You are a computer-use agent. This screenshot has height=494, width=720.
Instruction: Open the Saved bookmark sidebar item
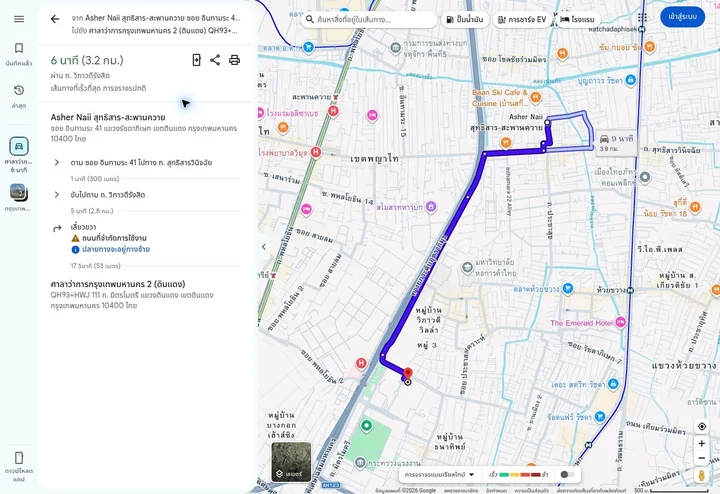[x=19, y=54]
